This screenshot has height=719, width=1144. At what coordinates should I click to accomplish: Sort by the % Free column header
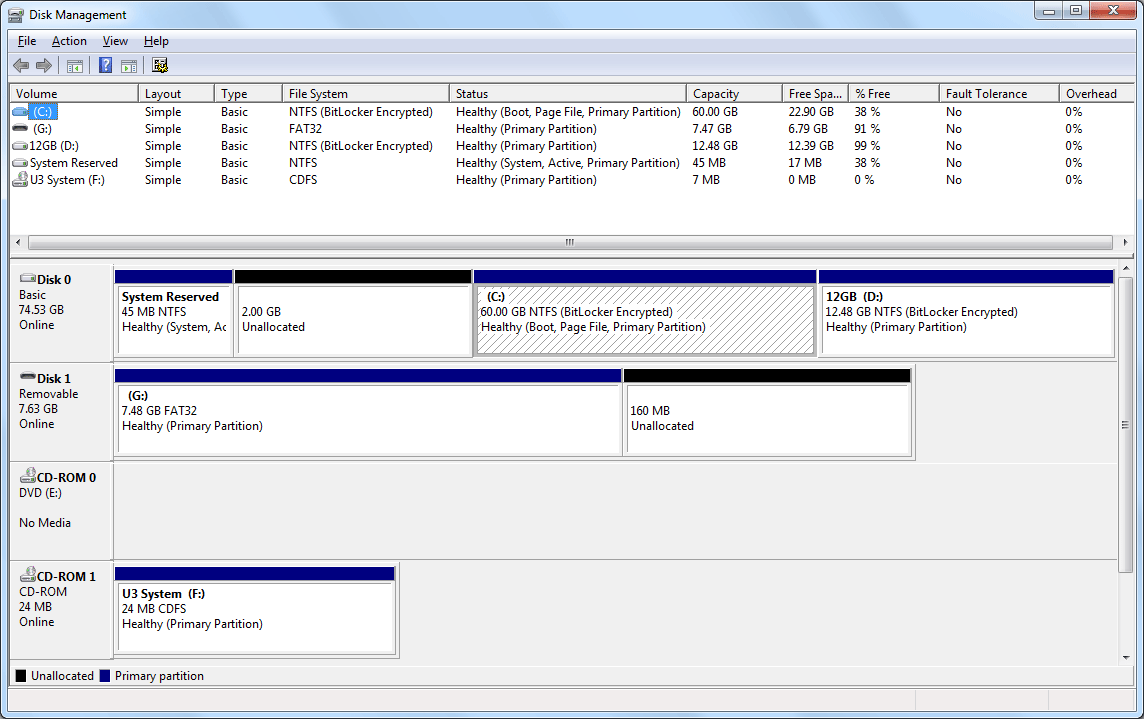pos(894,93)
